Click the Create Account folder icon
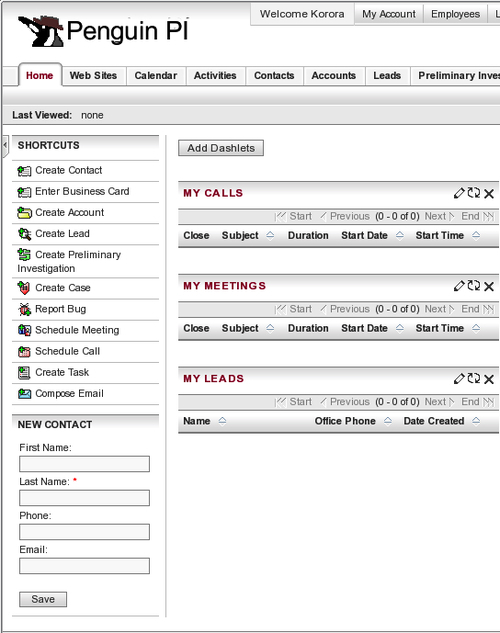This screenshot has width=500, height=633. 24,213
